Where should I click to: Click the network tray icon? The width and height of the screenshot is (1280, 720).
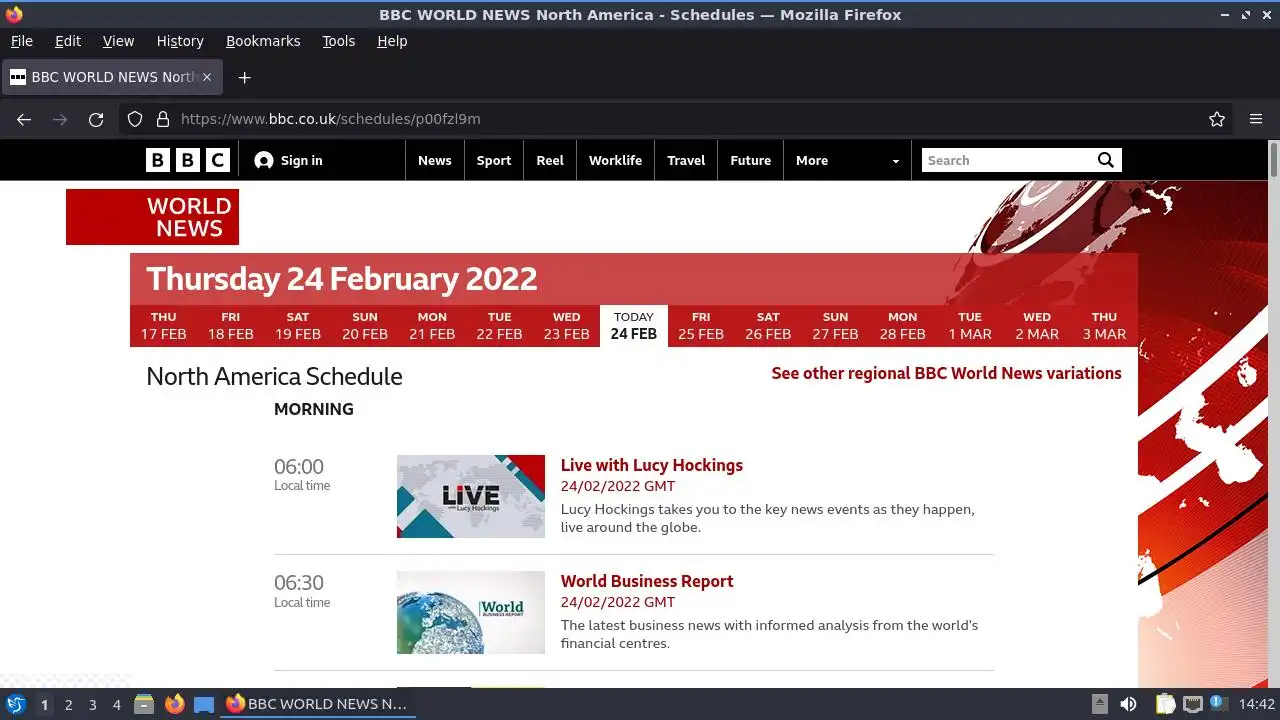pos(1192,704)
